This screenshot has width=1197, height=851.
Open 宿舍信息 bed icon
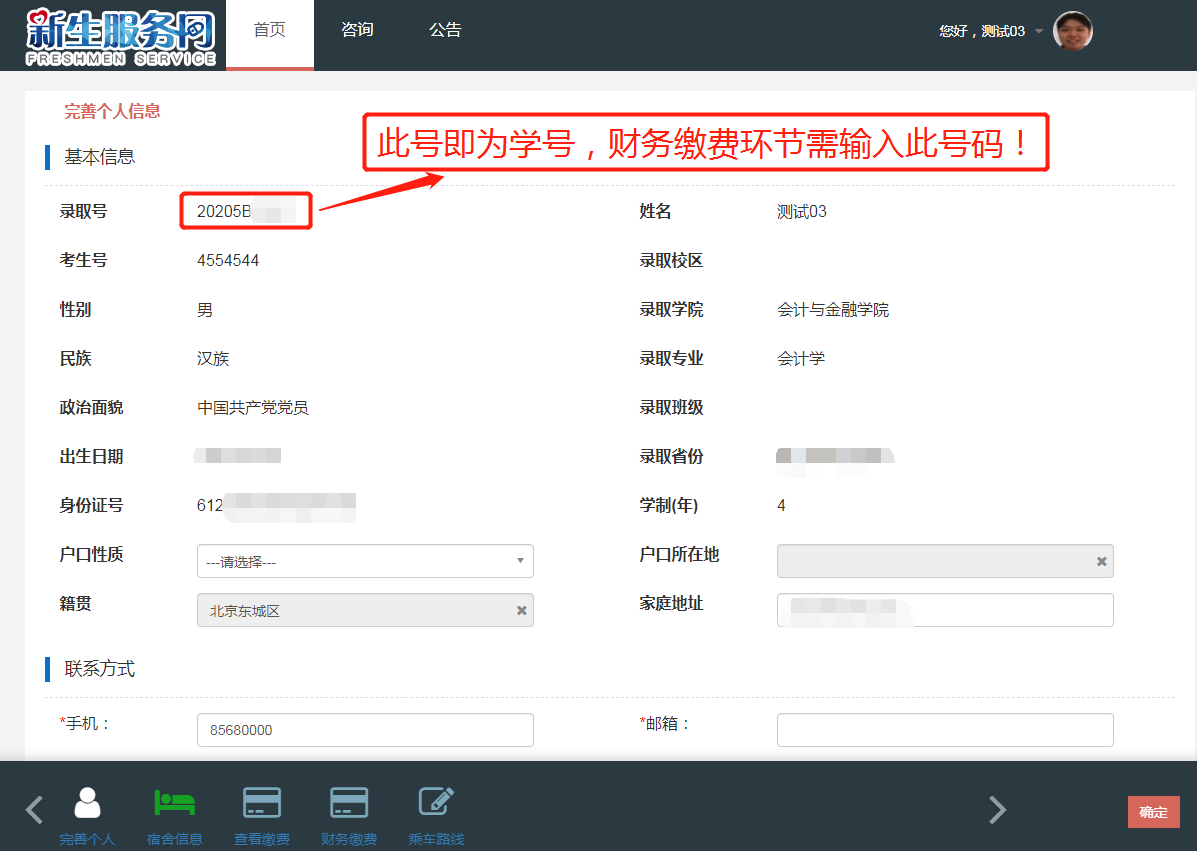coord(174,804)
